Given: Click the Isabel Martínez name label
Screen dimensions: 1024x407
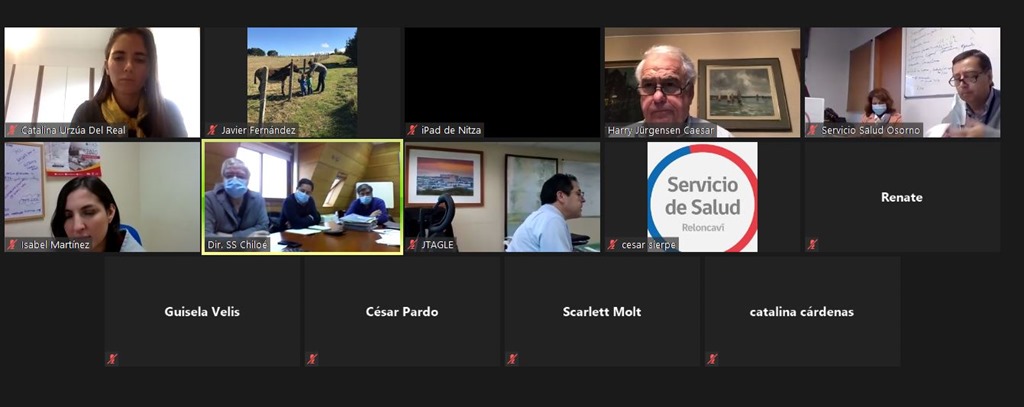Looking at the screenshot, I should tap(56, 246).
